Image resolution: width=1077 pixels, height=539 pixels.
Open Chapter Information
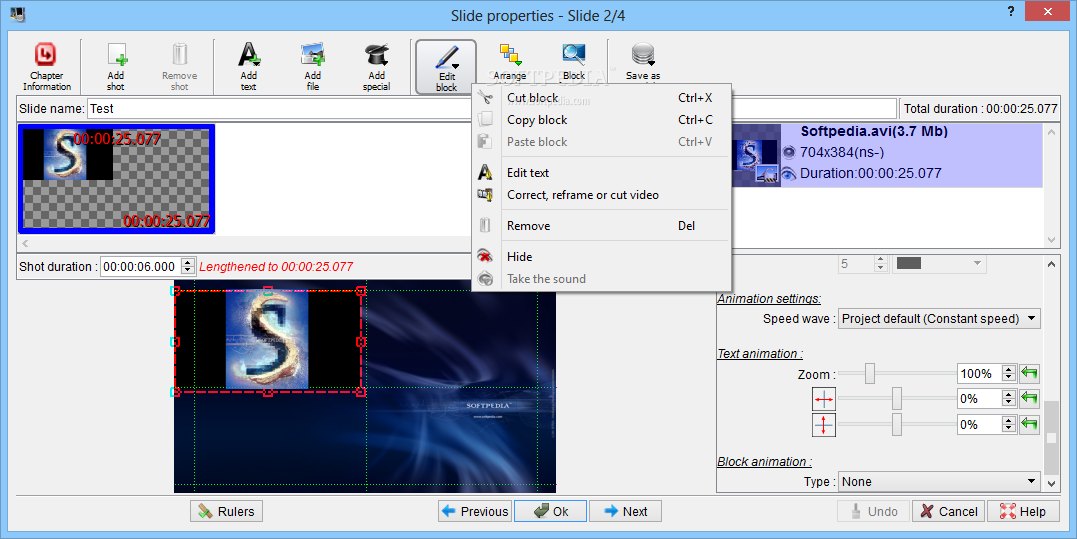tap(47, 67)
